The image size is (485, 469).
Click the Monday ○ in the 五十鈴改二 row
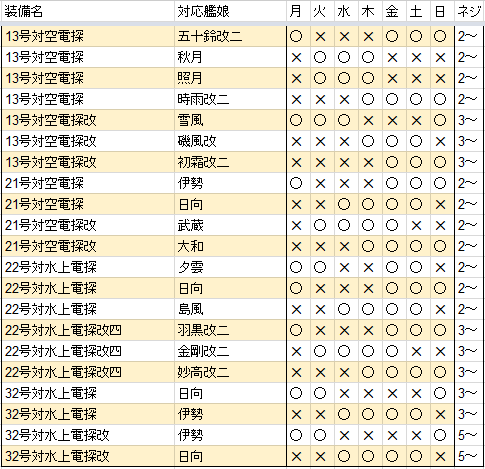point(296,36)
